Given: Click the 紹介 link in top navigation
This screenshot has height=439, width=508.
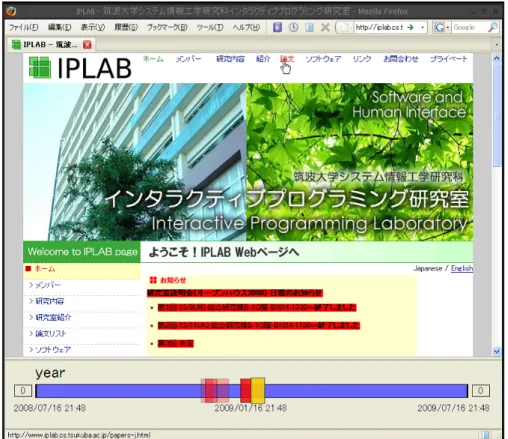Looking at the screenshot, I should tap(263, 59).
